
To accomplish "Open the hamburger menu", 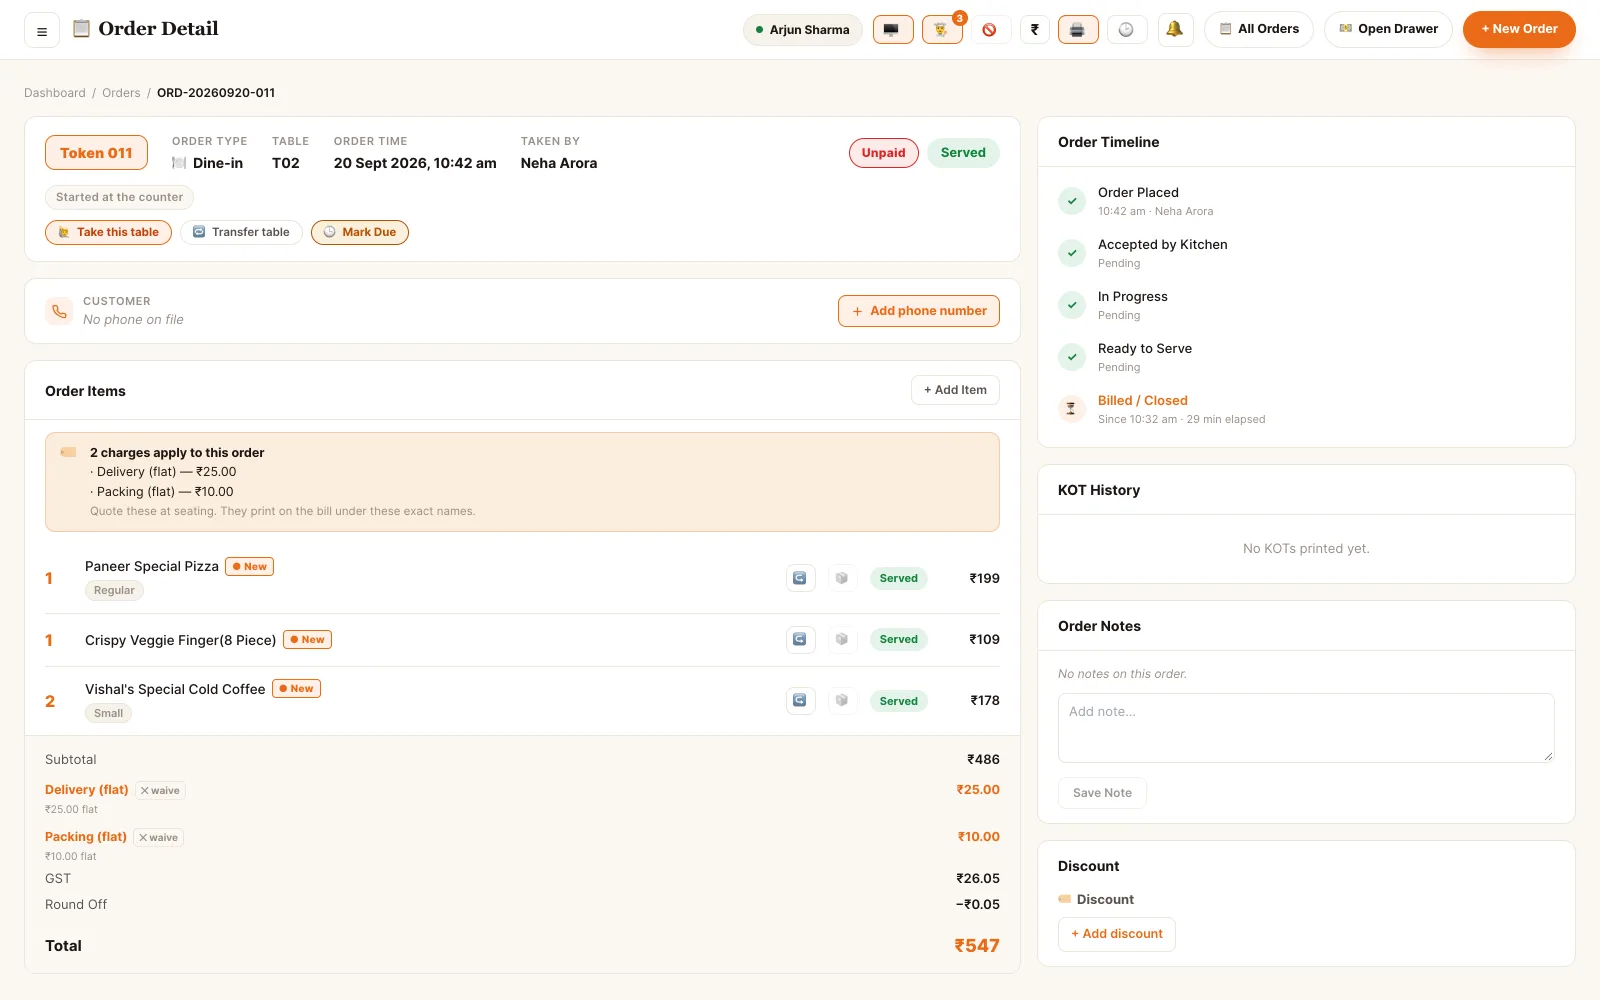I will pos(42,31).
